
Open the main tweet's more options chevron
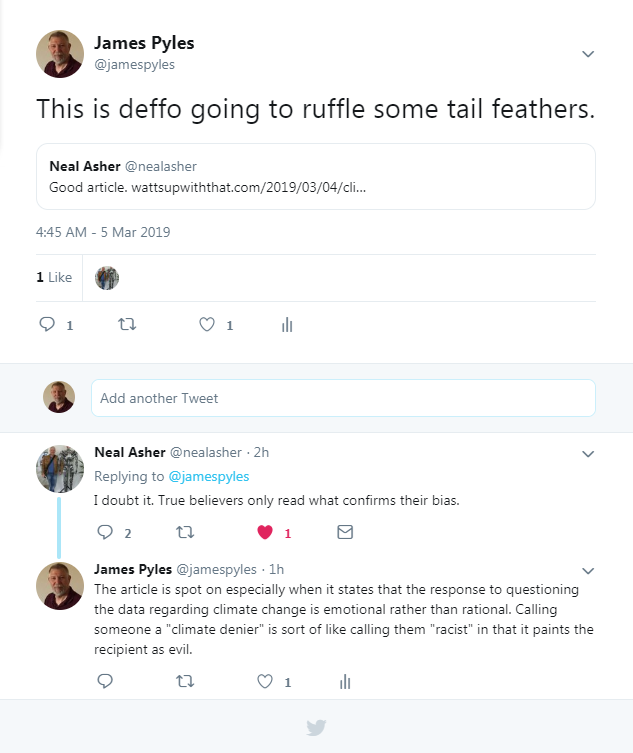pos(588,54)
